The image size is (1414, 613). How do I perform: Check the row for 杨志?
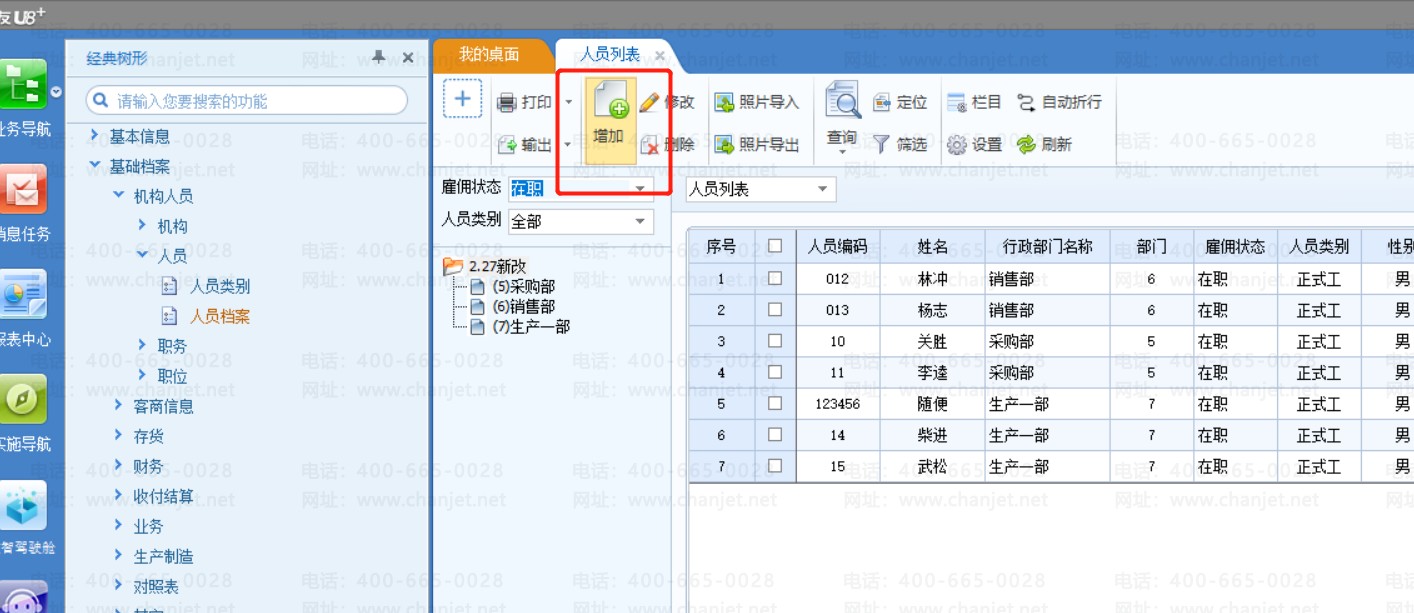775,310
